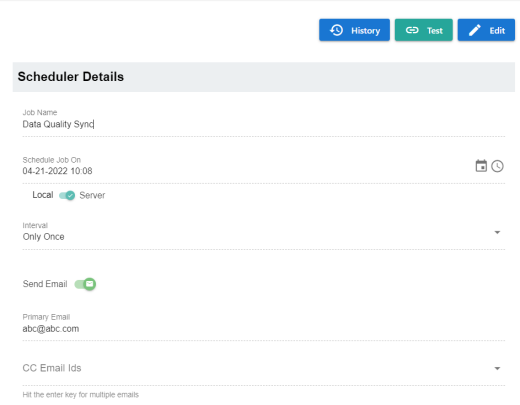Open the calendar date picker icon
This screenshot has width=520, height=405.
coord(481,166)
